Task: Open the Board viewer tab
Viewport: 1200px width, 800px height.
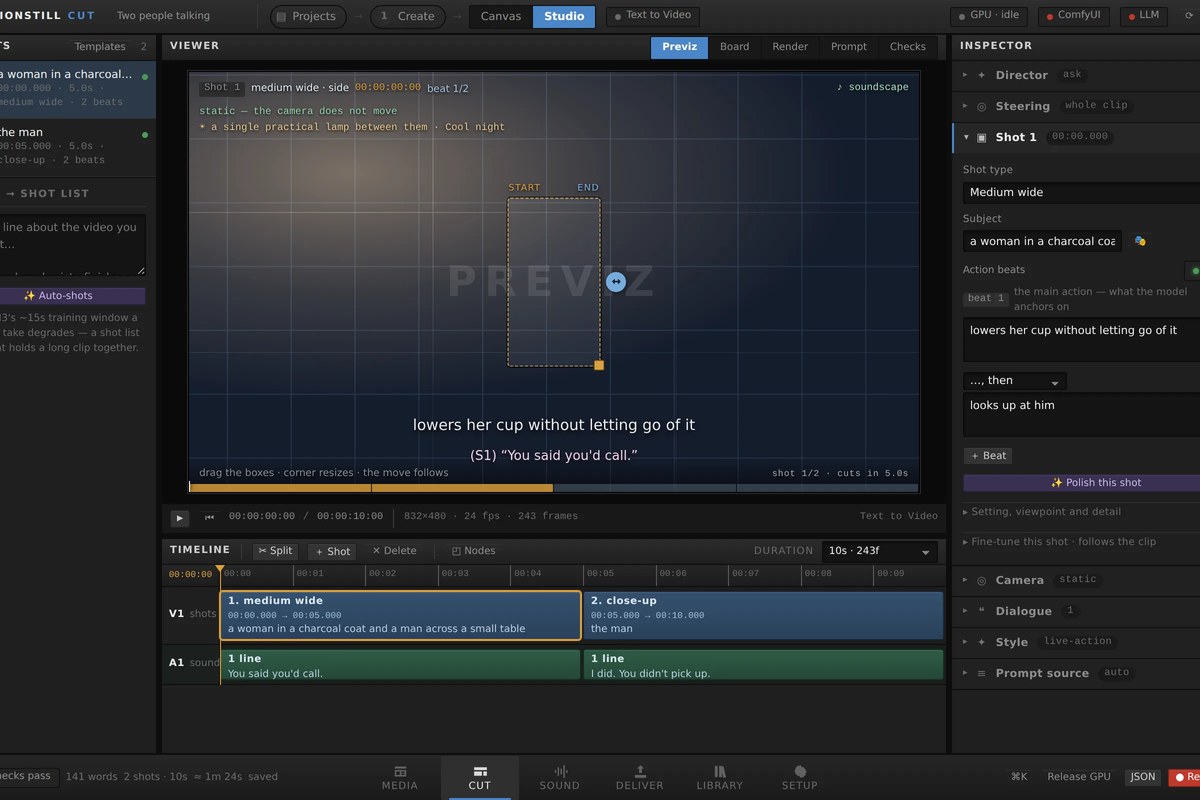Action: pos(734,47)
